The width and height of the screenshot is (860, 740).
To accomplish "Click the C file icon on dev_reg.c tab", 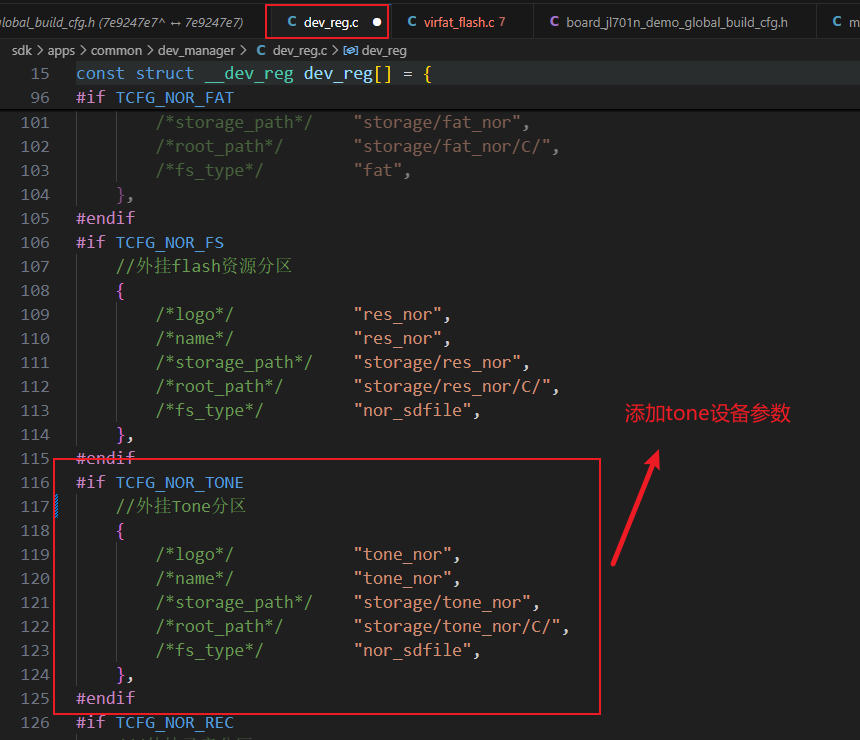I will coord(292,21).
